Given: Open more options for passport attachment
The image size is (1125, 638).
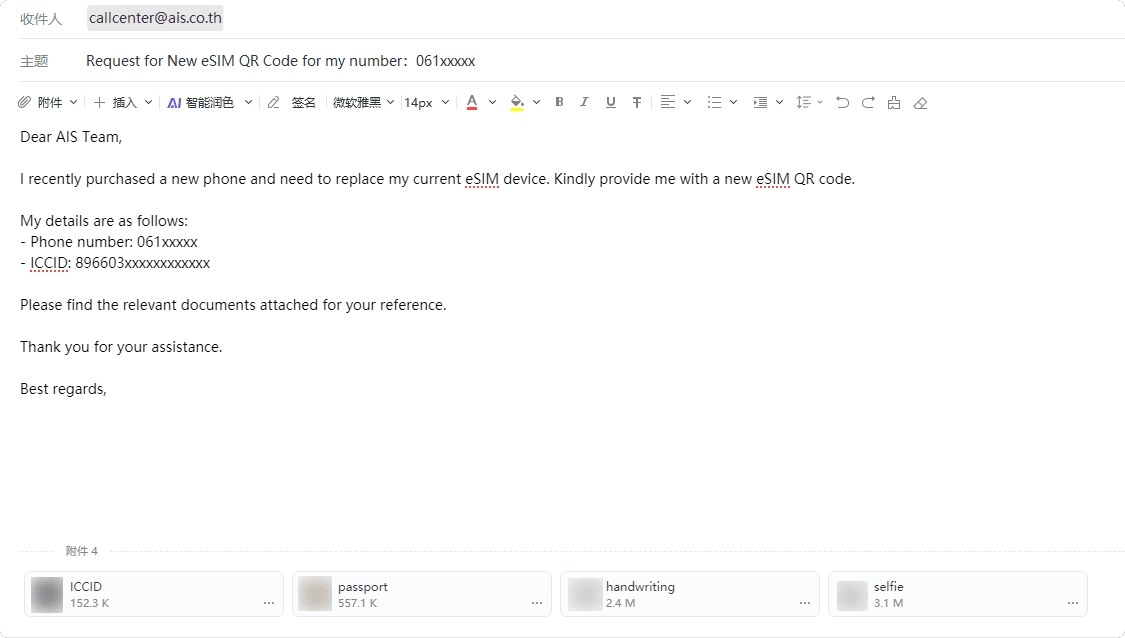Looking at the screenshot, I should pos(537,604).
